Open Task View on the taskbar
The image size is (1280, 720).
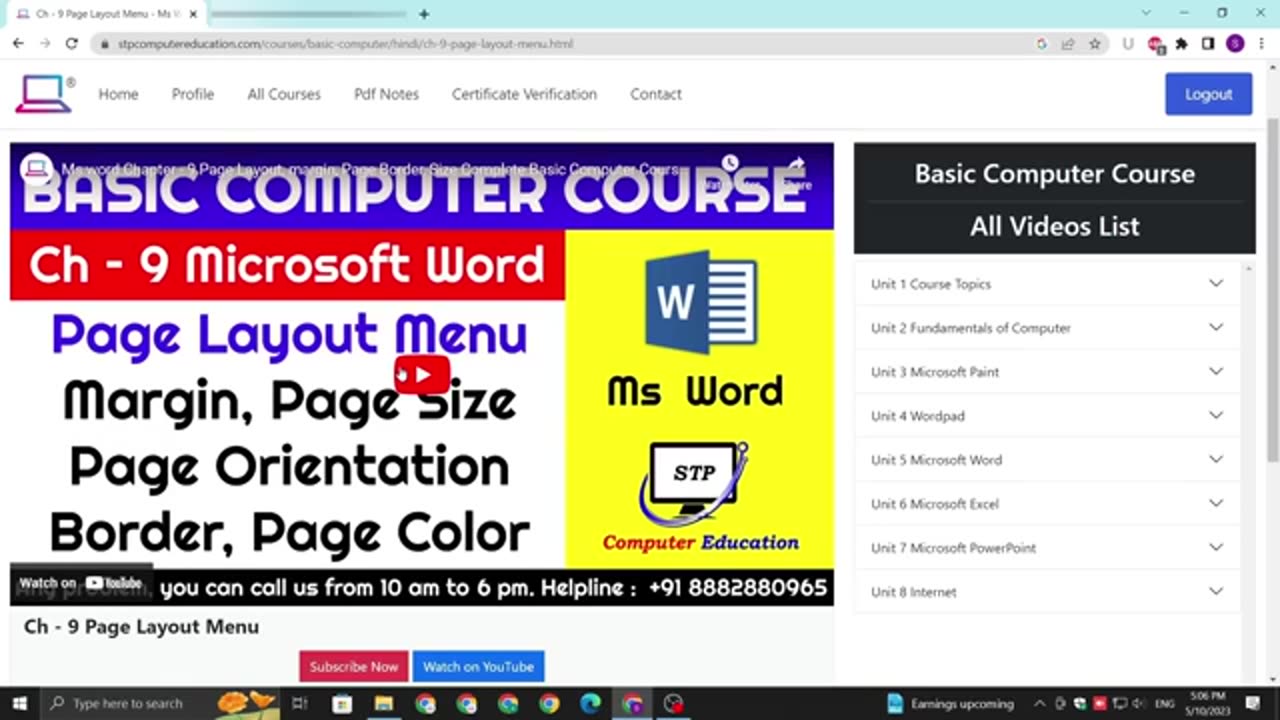(299, 703)
